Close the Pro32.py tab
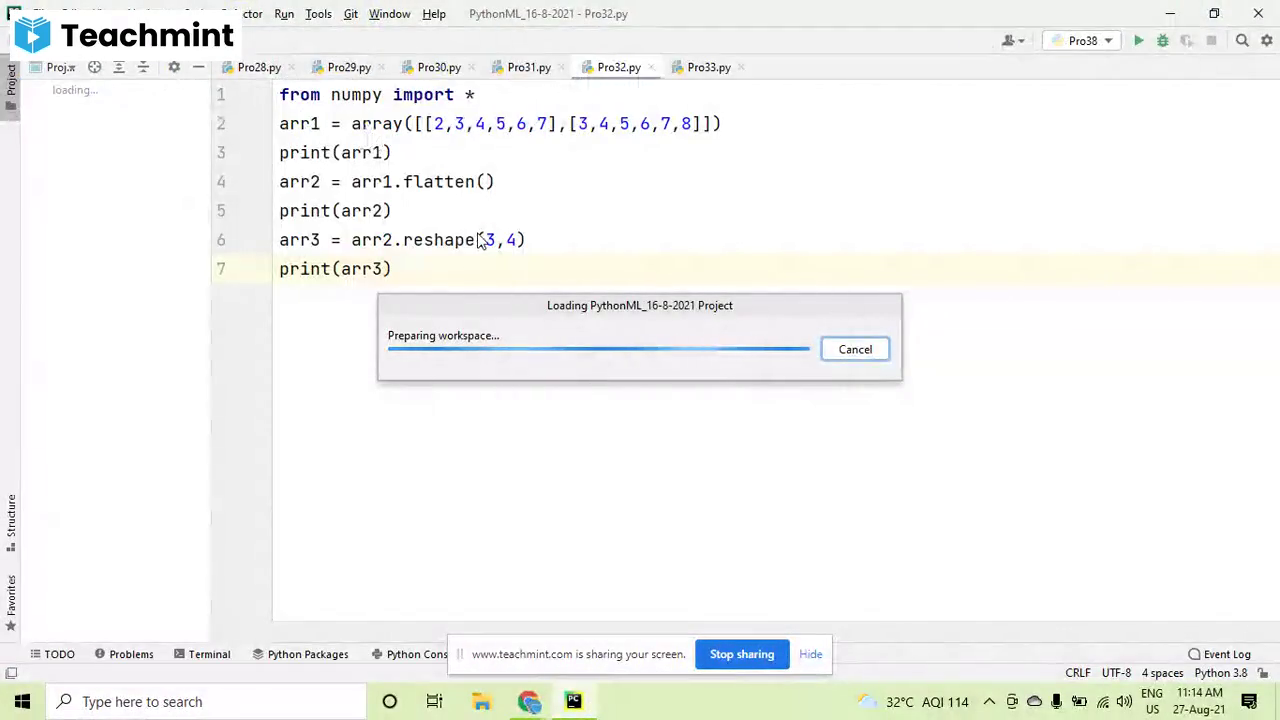 (651, 68)
